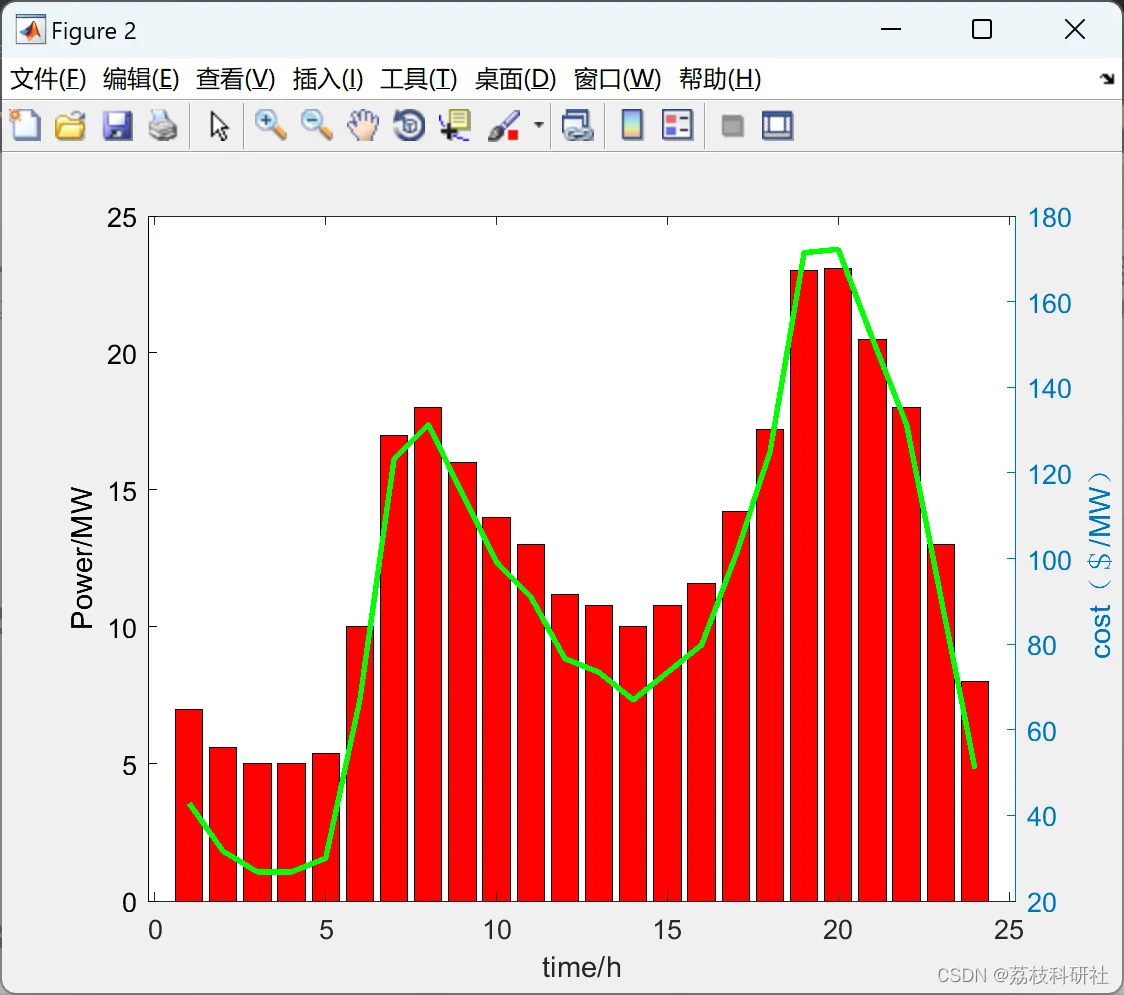The width and height of the screenshot is (1124, 995).
Task: Click the cost ($/MW) right axis label
Action: (1100, 564)
